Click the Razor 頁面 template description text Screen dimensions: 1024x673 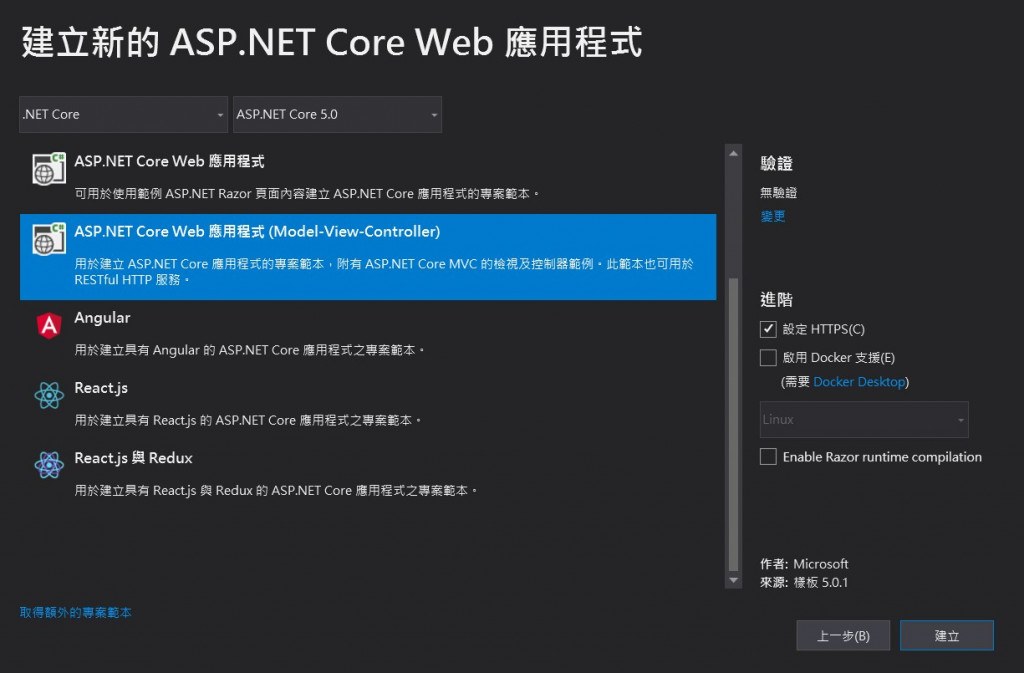[307, 194]
